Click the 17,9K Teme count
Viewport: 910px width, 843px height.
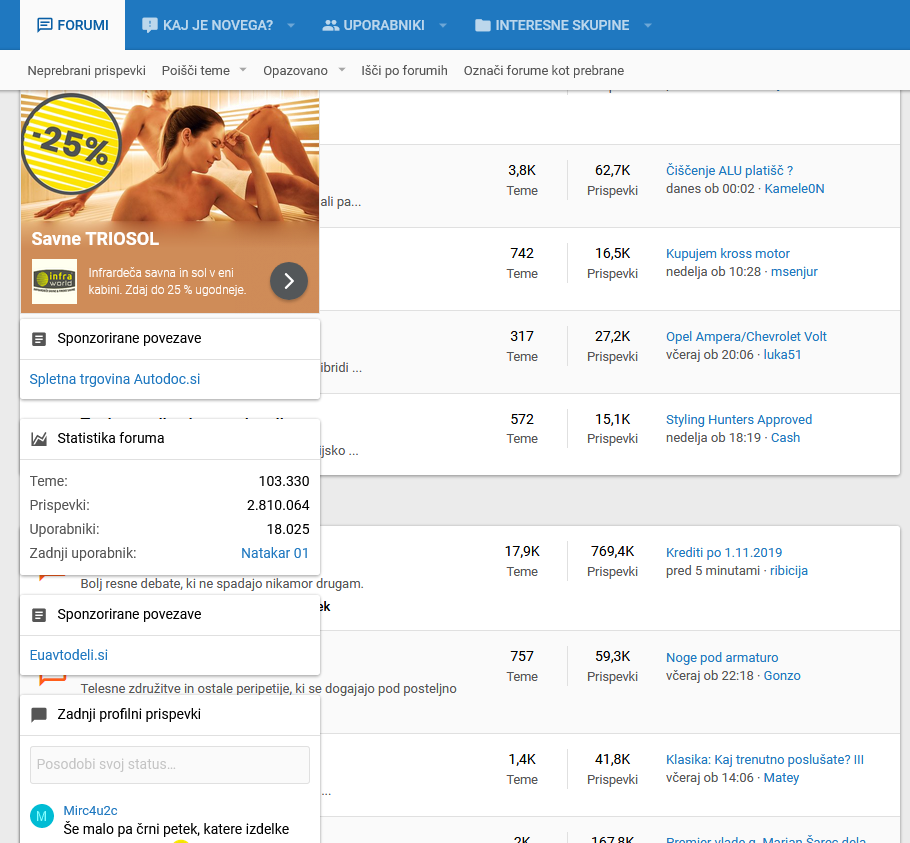click(522, 551)
